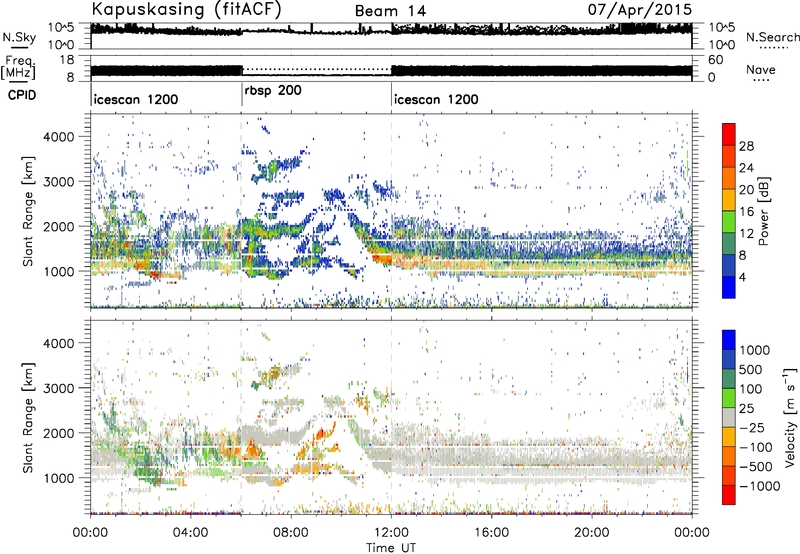Click the 'N.Sky' legend label

19,37
